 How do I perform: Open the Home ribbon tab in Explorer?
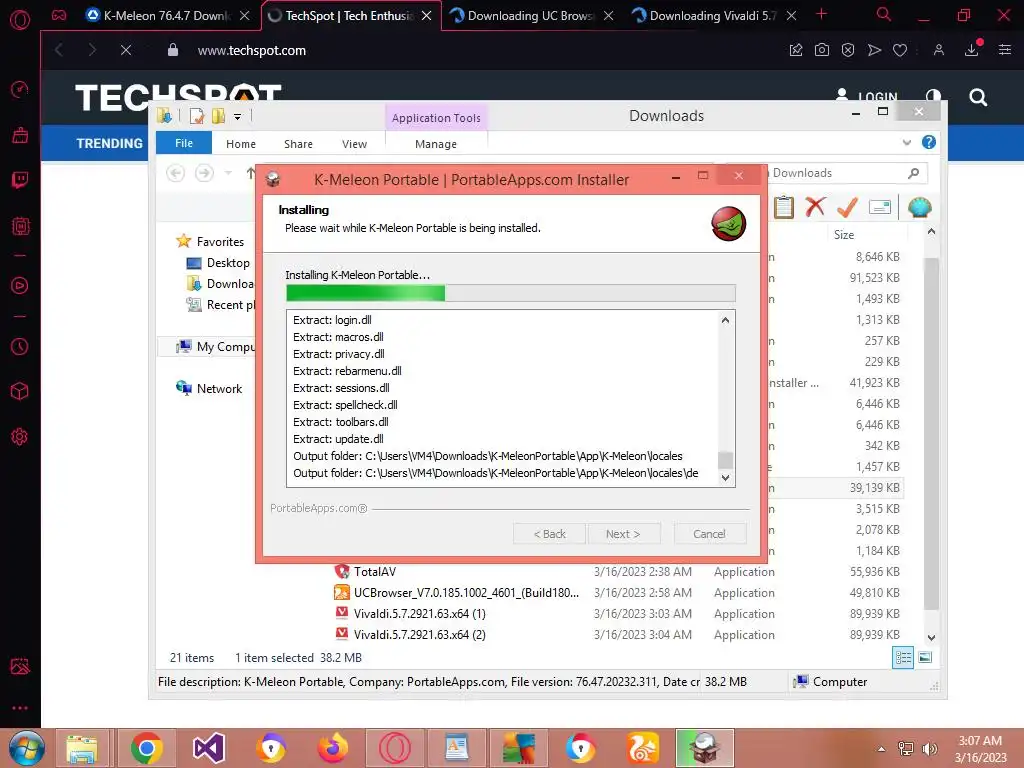pos(241,144)
